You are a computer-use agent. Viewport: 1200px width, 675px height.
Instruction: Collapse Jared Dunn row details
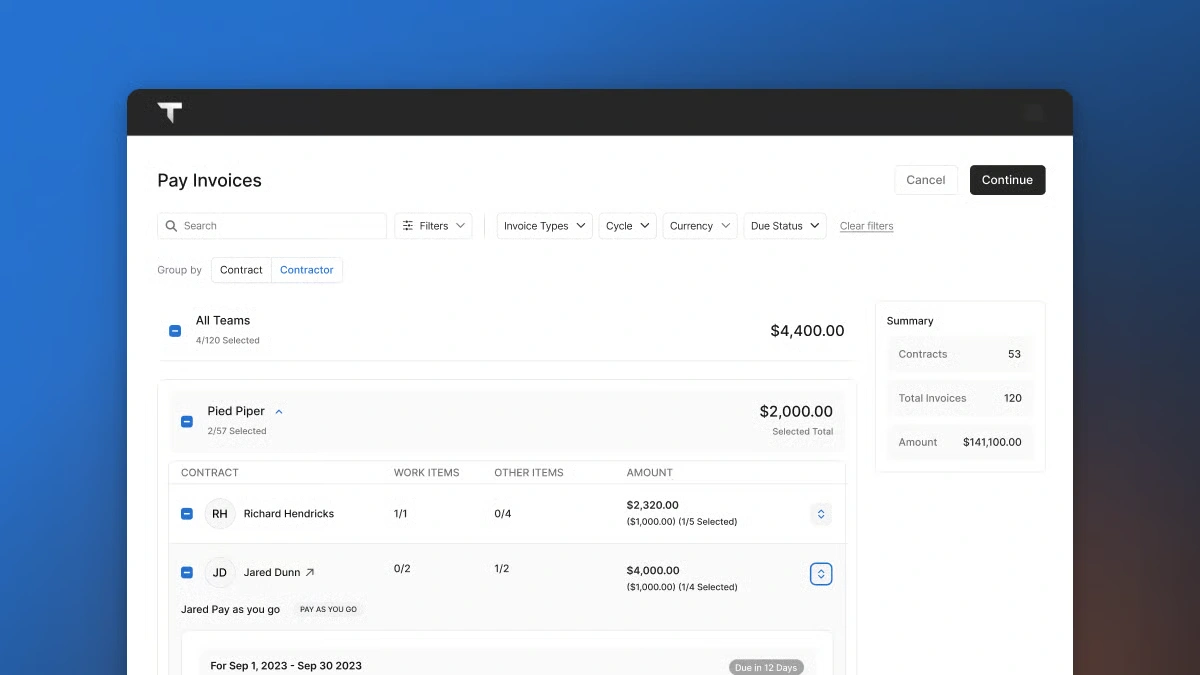point(821,574)
